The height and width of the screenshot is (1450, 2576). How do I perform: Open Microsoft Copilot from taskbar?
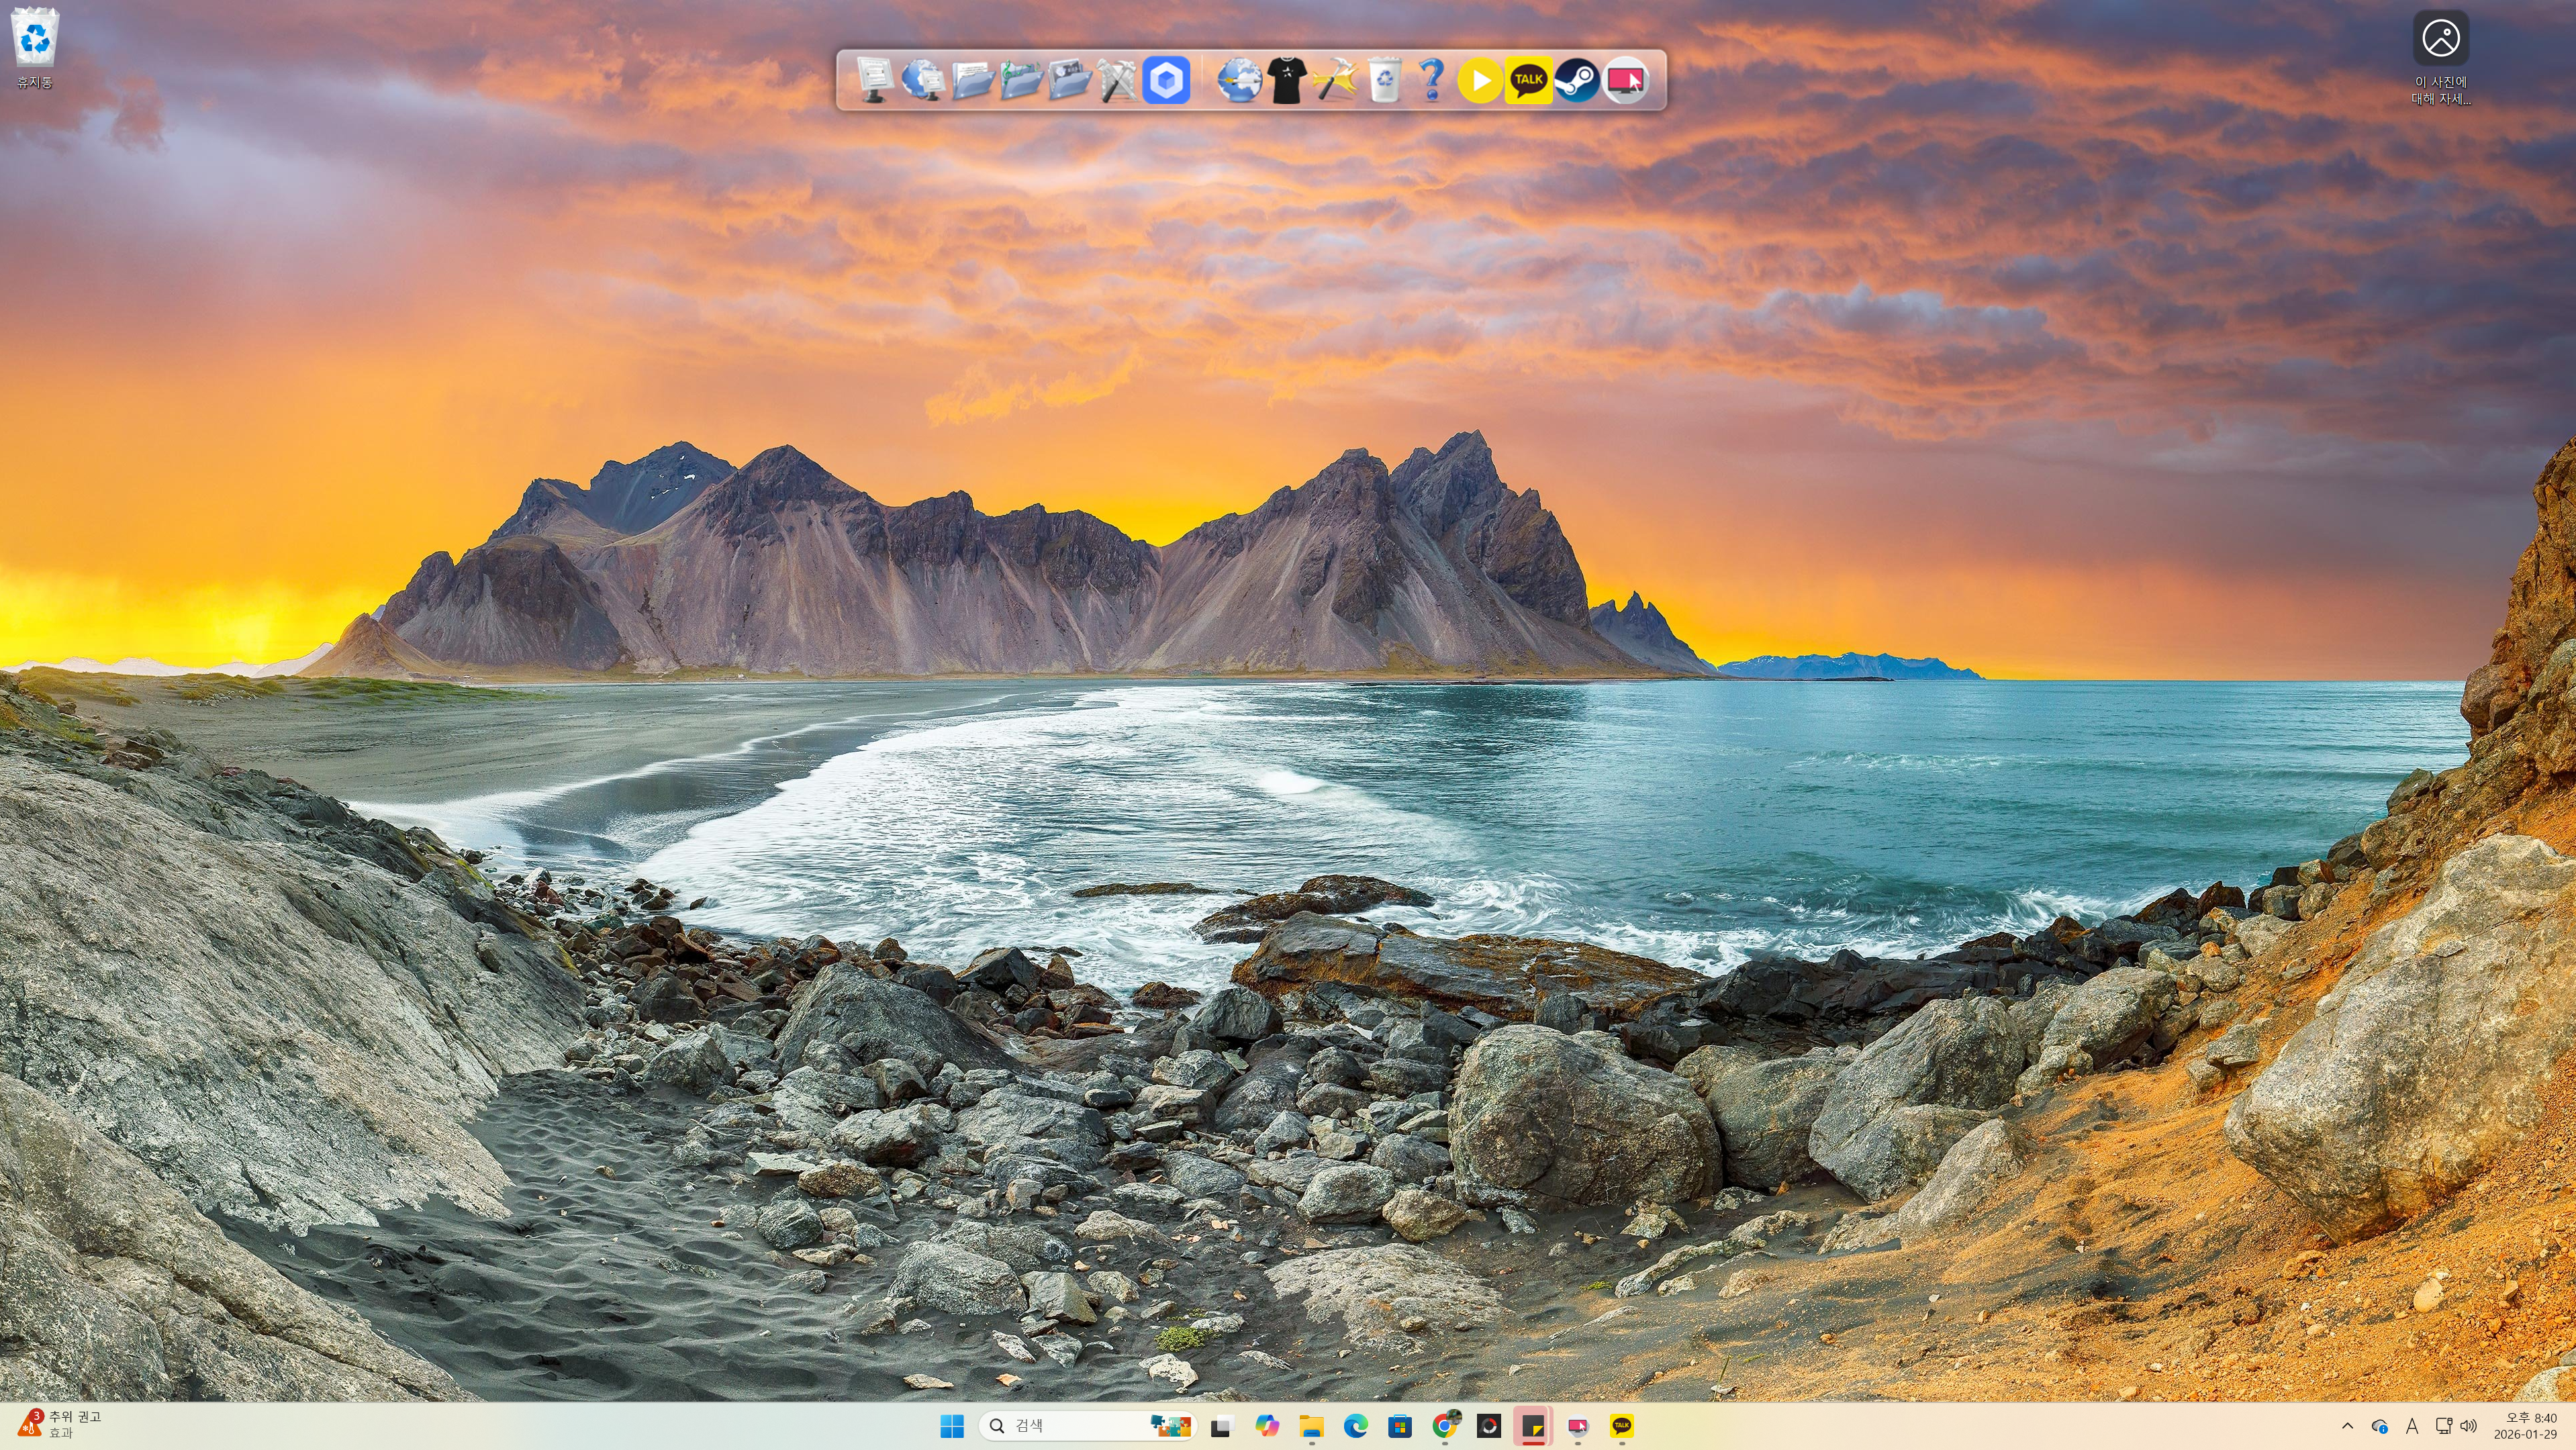pos(1266,1426)
